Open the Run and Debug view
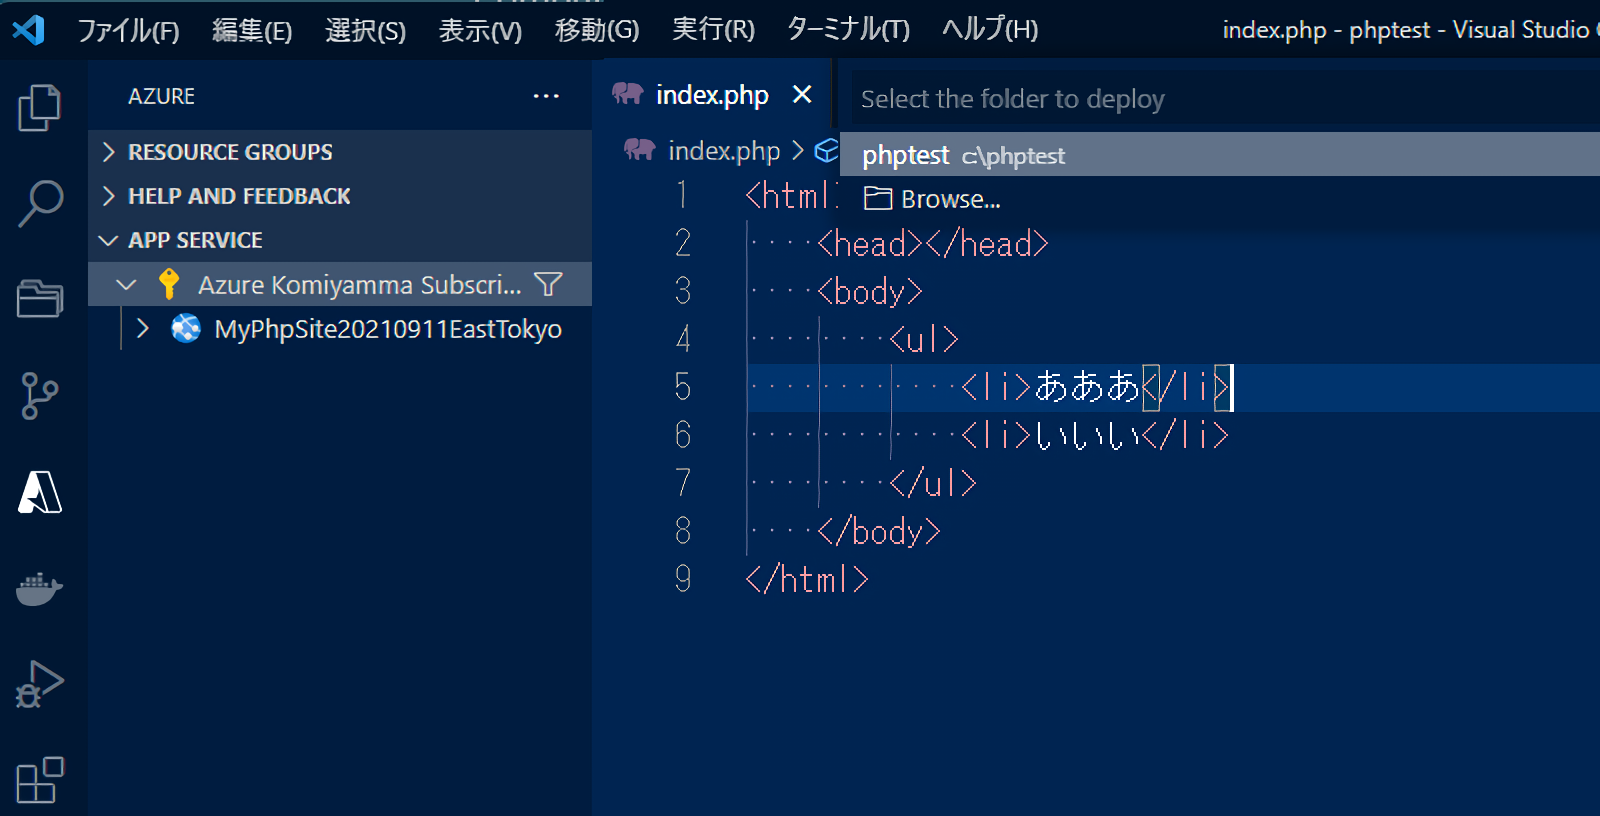This screenshot has width=1600, height=816. (40, 684)
